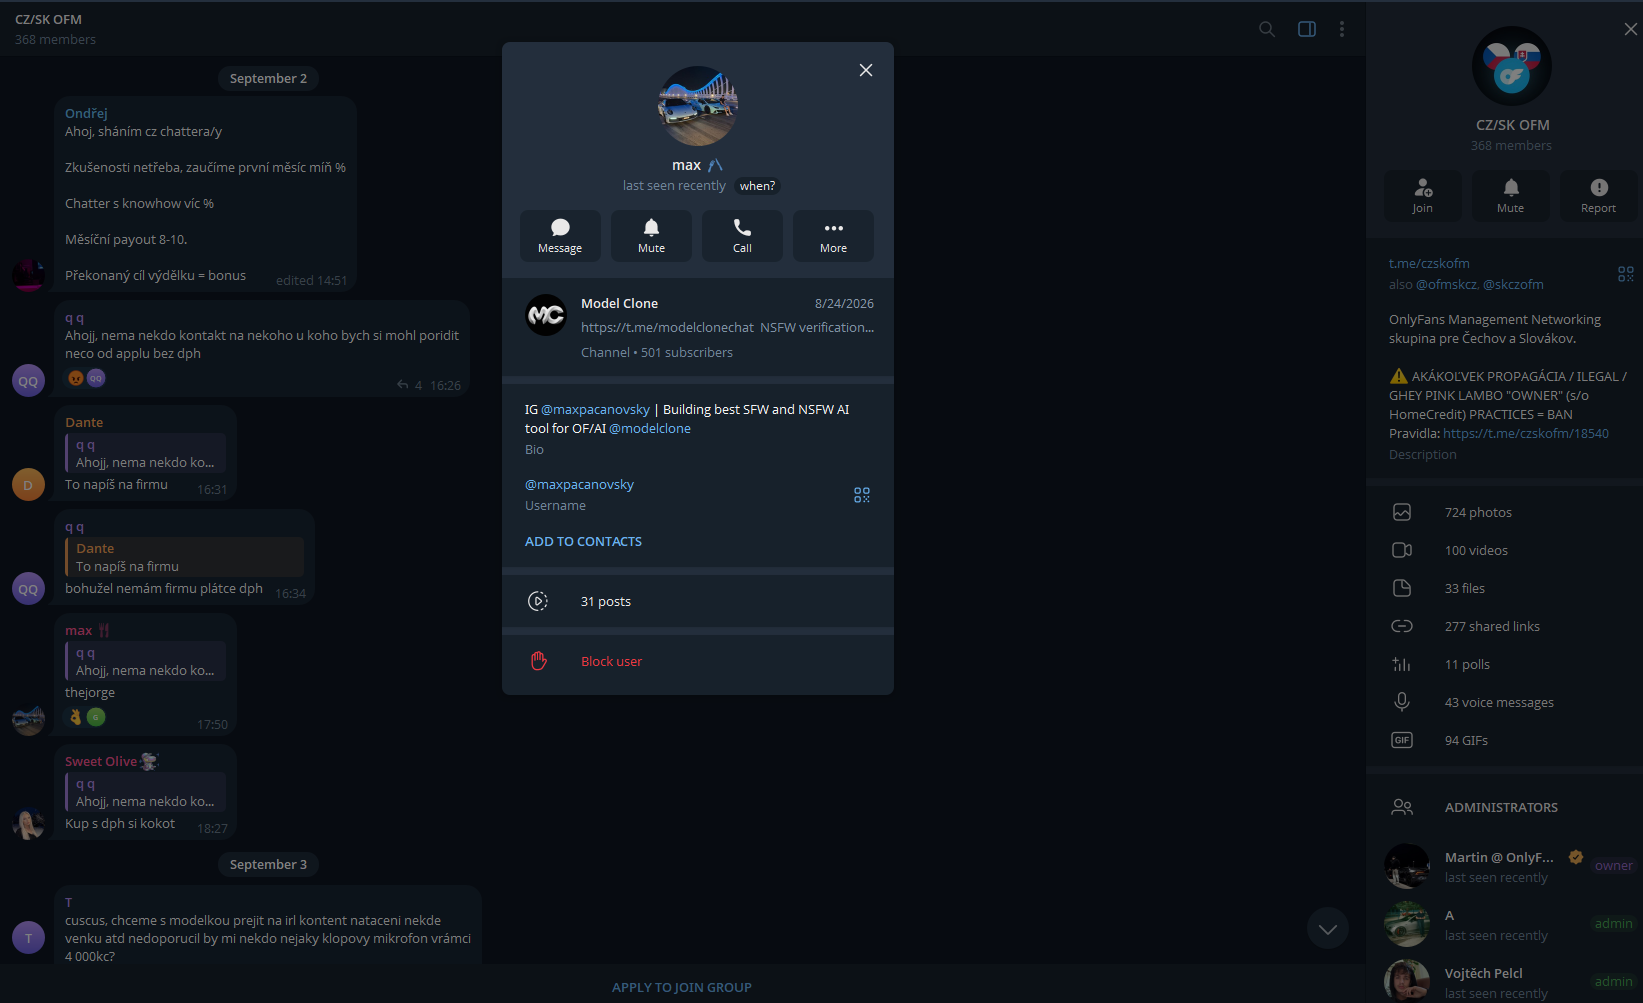Report the CZ/SK OFM group
Viewport: 1643px width, 1003px height.
click(1599, 195)
